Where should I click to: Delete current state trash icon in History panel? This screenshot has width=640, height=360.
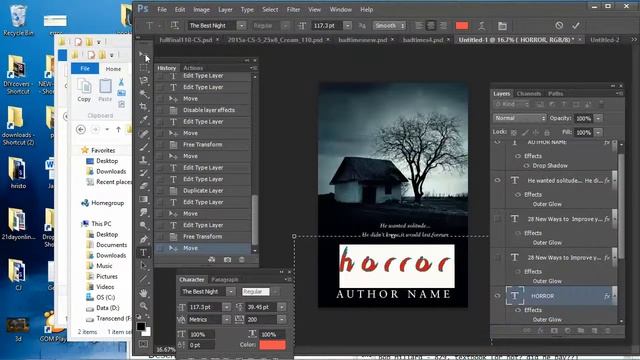pos(242,260)
